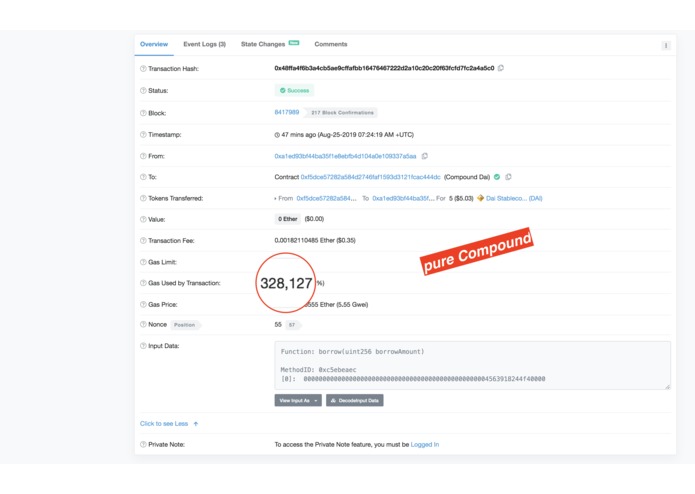The height and width of the screenshot is (494, 695).
Task: Click the nonce position value 57
Action: pos(292,325)
